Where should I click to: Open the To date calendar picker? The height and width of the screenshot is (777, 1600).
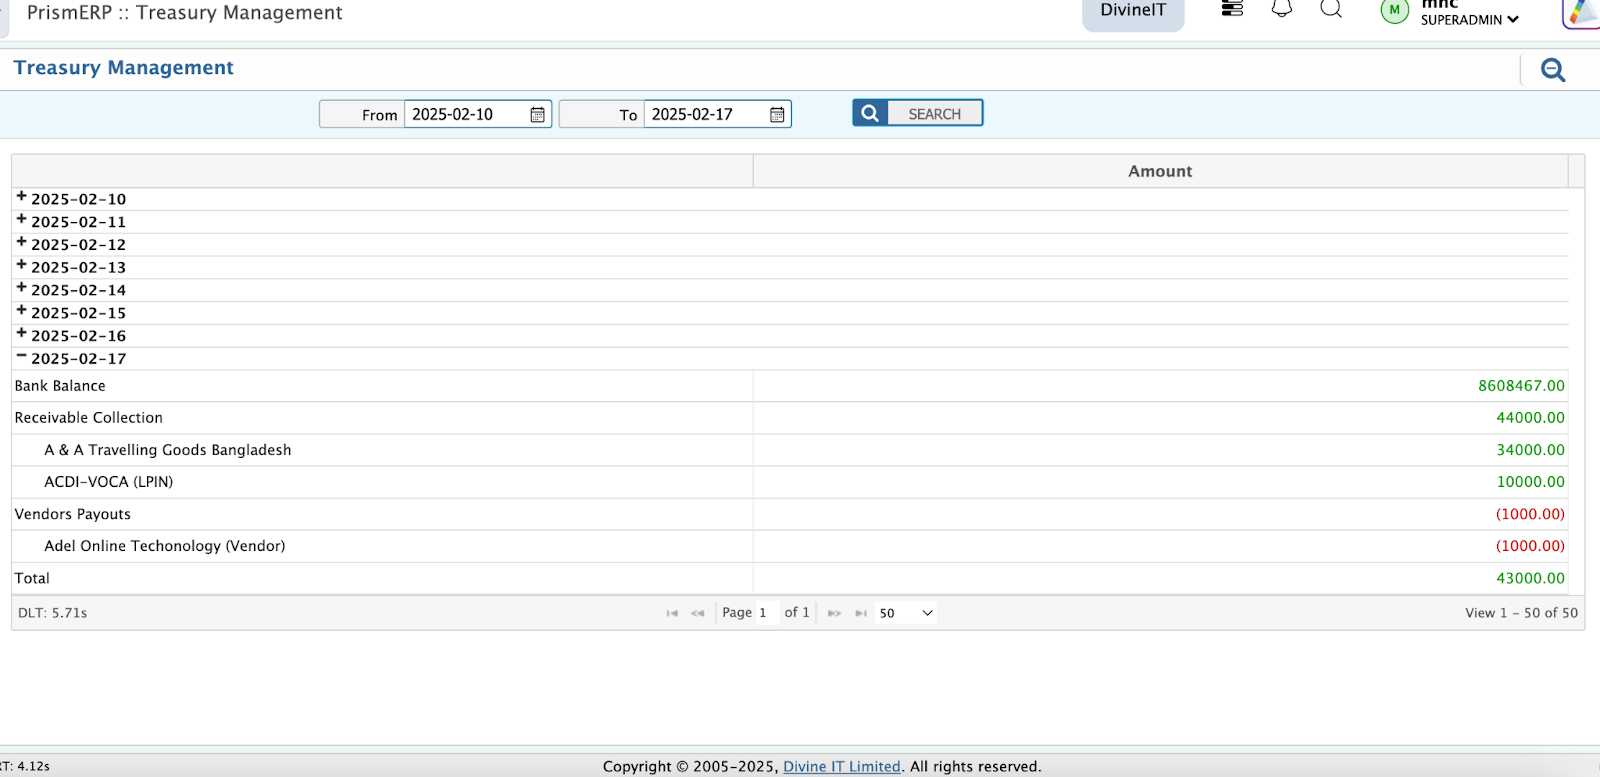point(777,115)
